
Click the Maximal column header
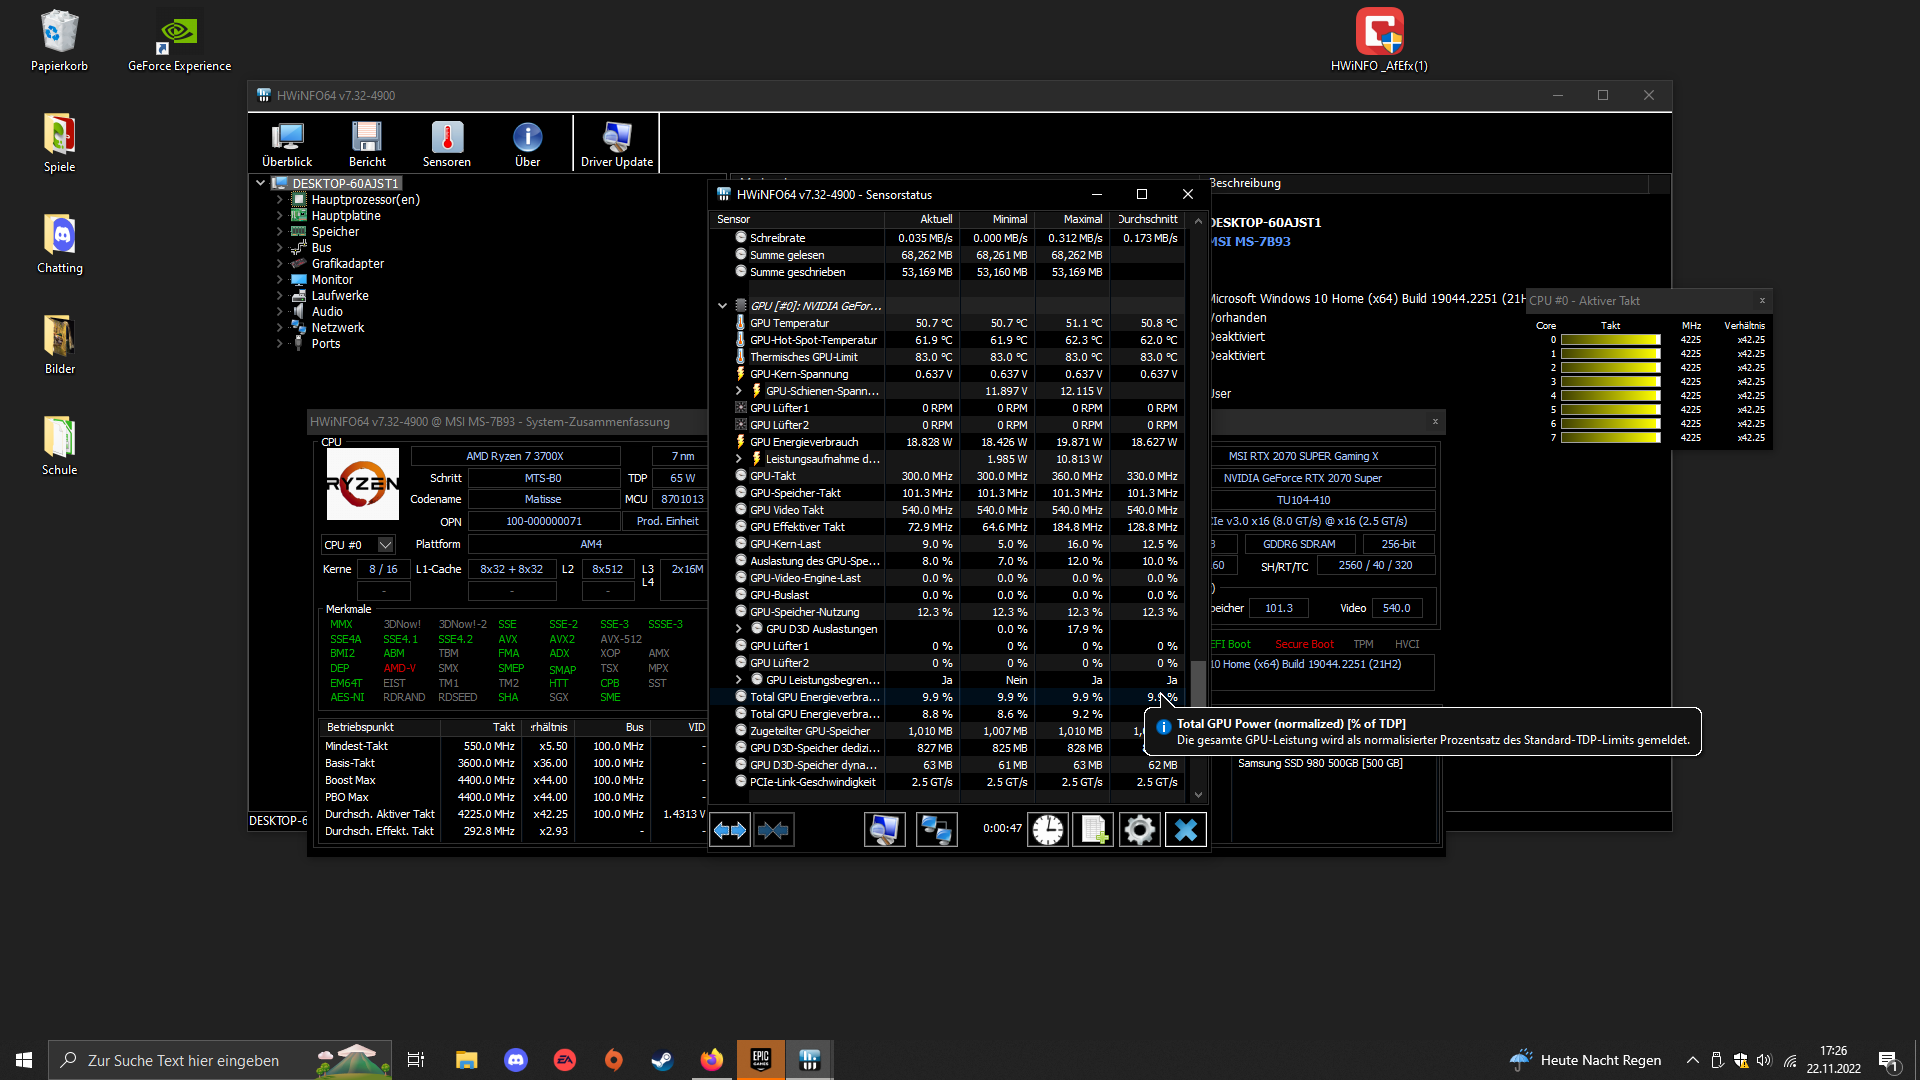point(1082,219)
